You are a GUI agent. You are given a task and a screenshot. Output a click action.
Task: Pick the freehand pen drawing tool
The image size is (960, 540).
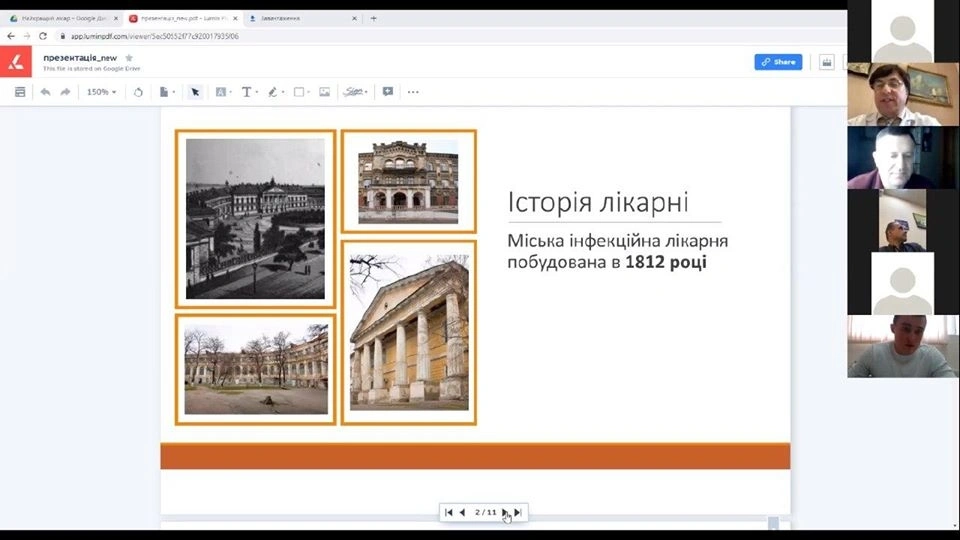272,92
